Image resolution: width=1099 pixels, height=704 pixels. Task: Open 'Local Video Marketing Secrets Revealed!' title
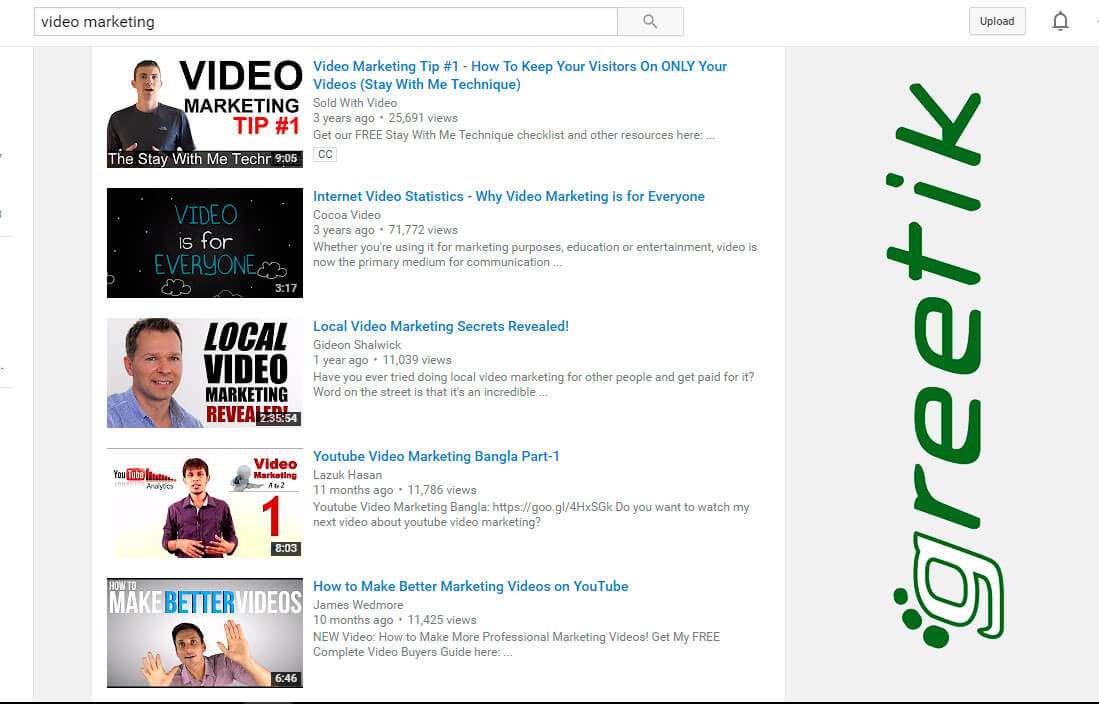click(441, 326)
